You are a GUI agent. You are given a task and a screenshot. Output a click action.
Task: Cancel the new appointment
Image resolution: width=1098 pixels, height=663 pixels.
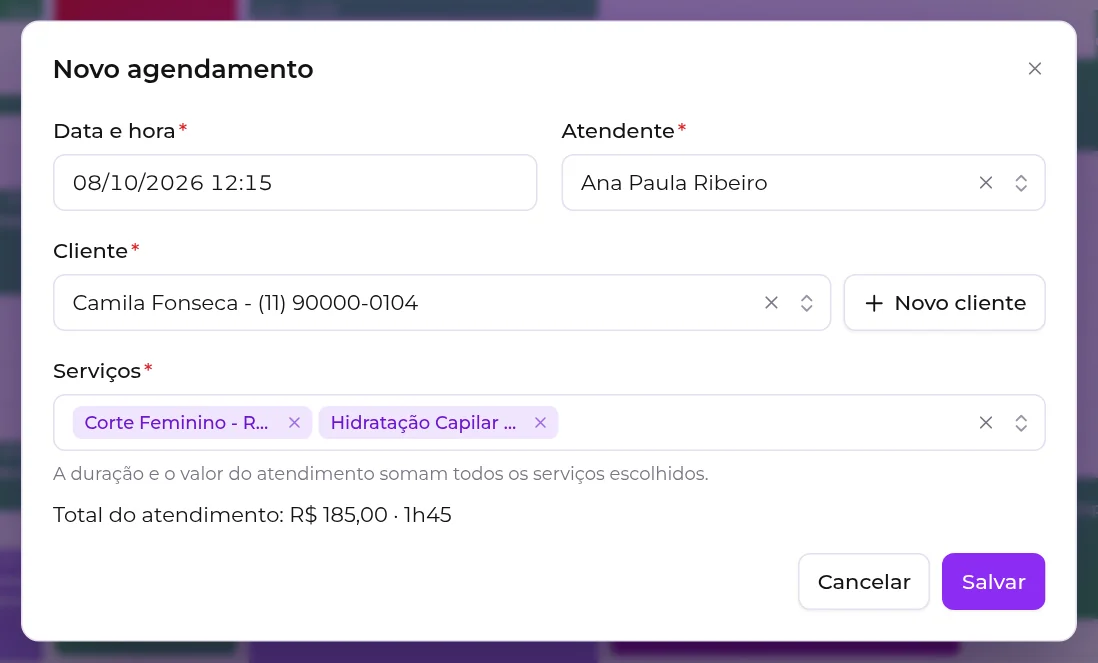coord(863,582)
